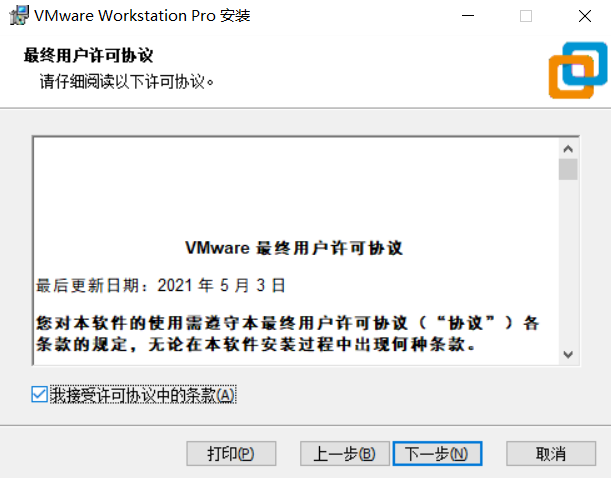Viewport: 611px width, 478px height.
Task: Click the 最终用户许可协议 page header title
Action: (x=88, y=55)
